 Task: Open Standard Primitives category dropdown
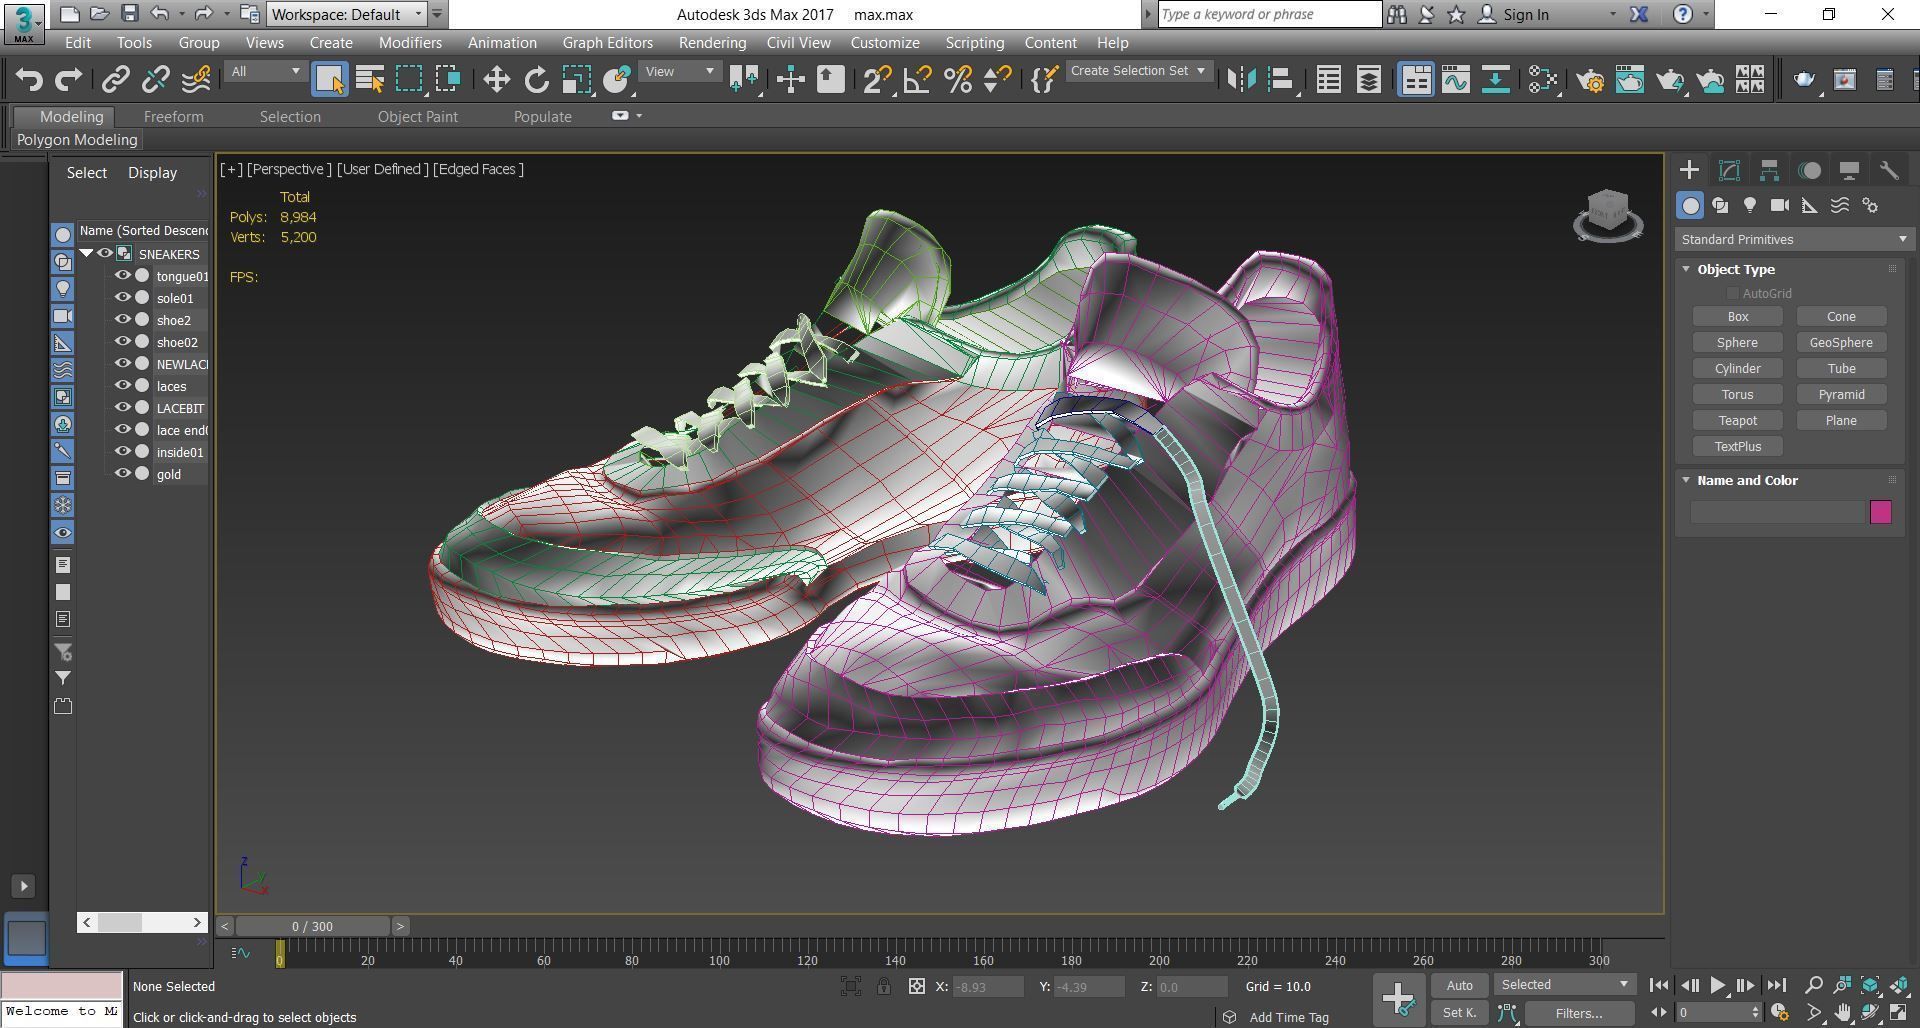pyautogui.click(x=1794, y=239)
